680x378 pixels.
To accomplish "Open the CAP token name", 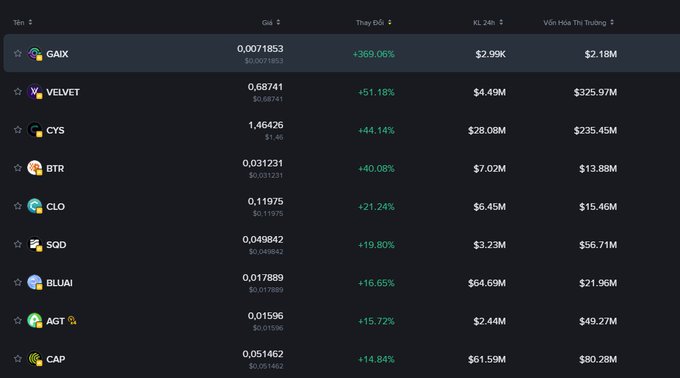I will 56,359.
